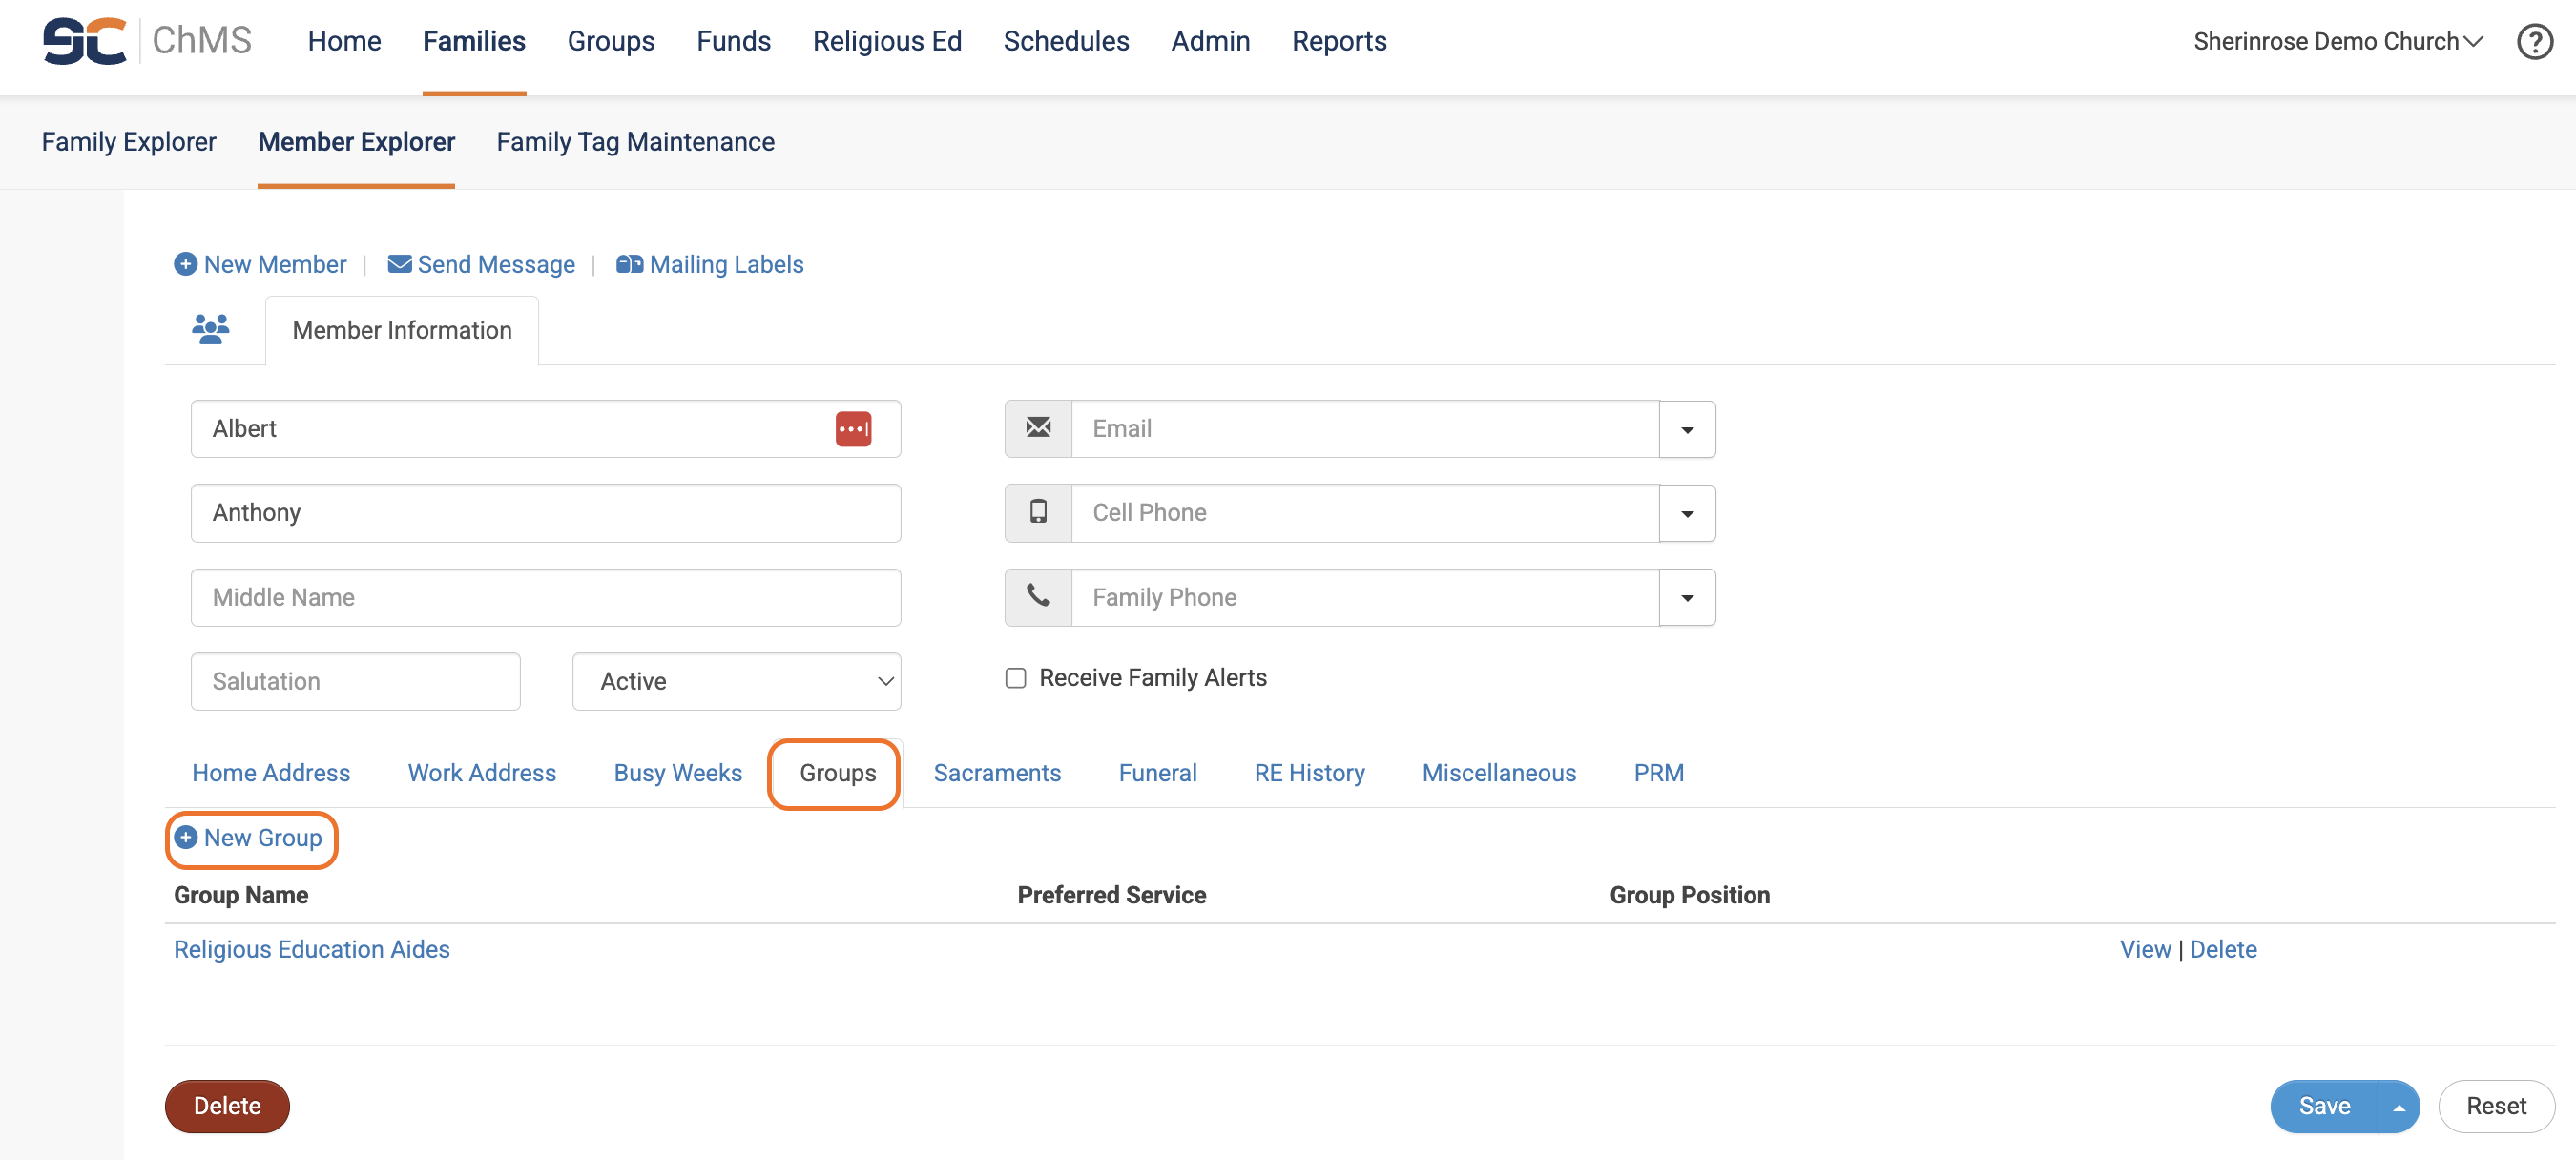Click the family members group icon tab

click(x=210, y=329)
